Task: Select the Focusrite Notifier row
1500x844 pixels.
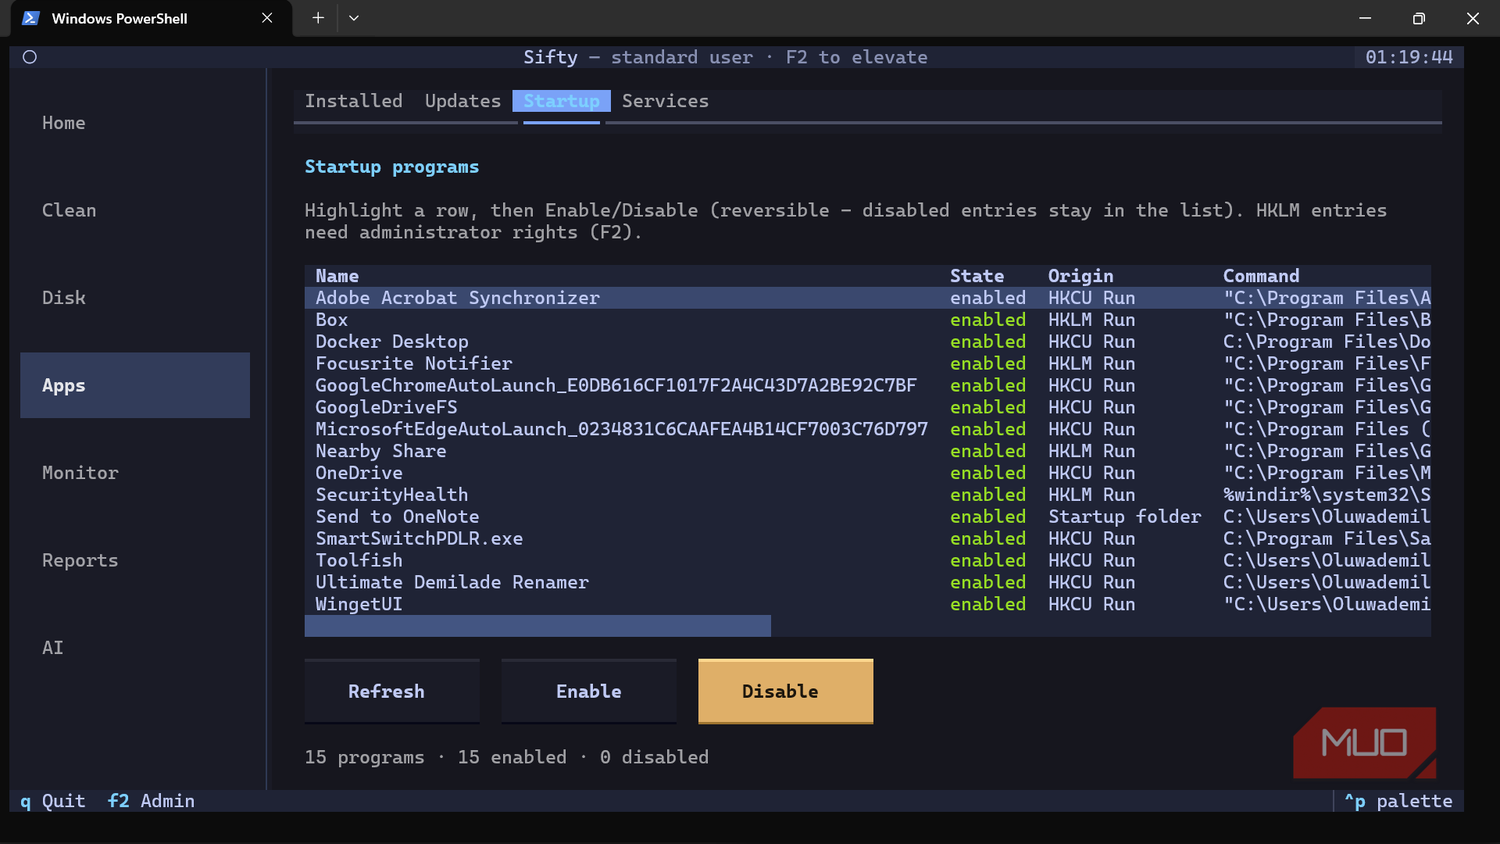Action: (x=868, y=364)
